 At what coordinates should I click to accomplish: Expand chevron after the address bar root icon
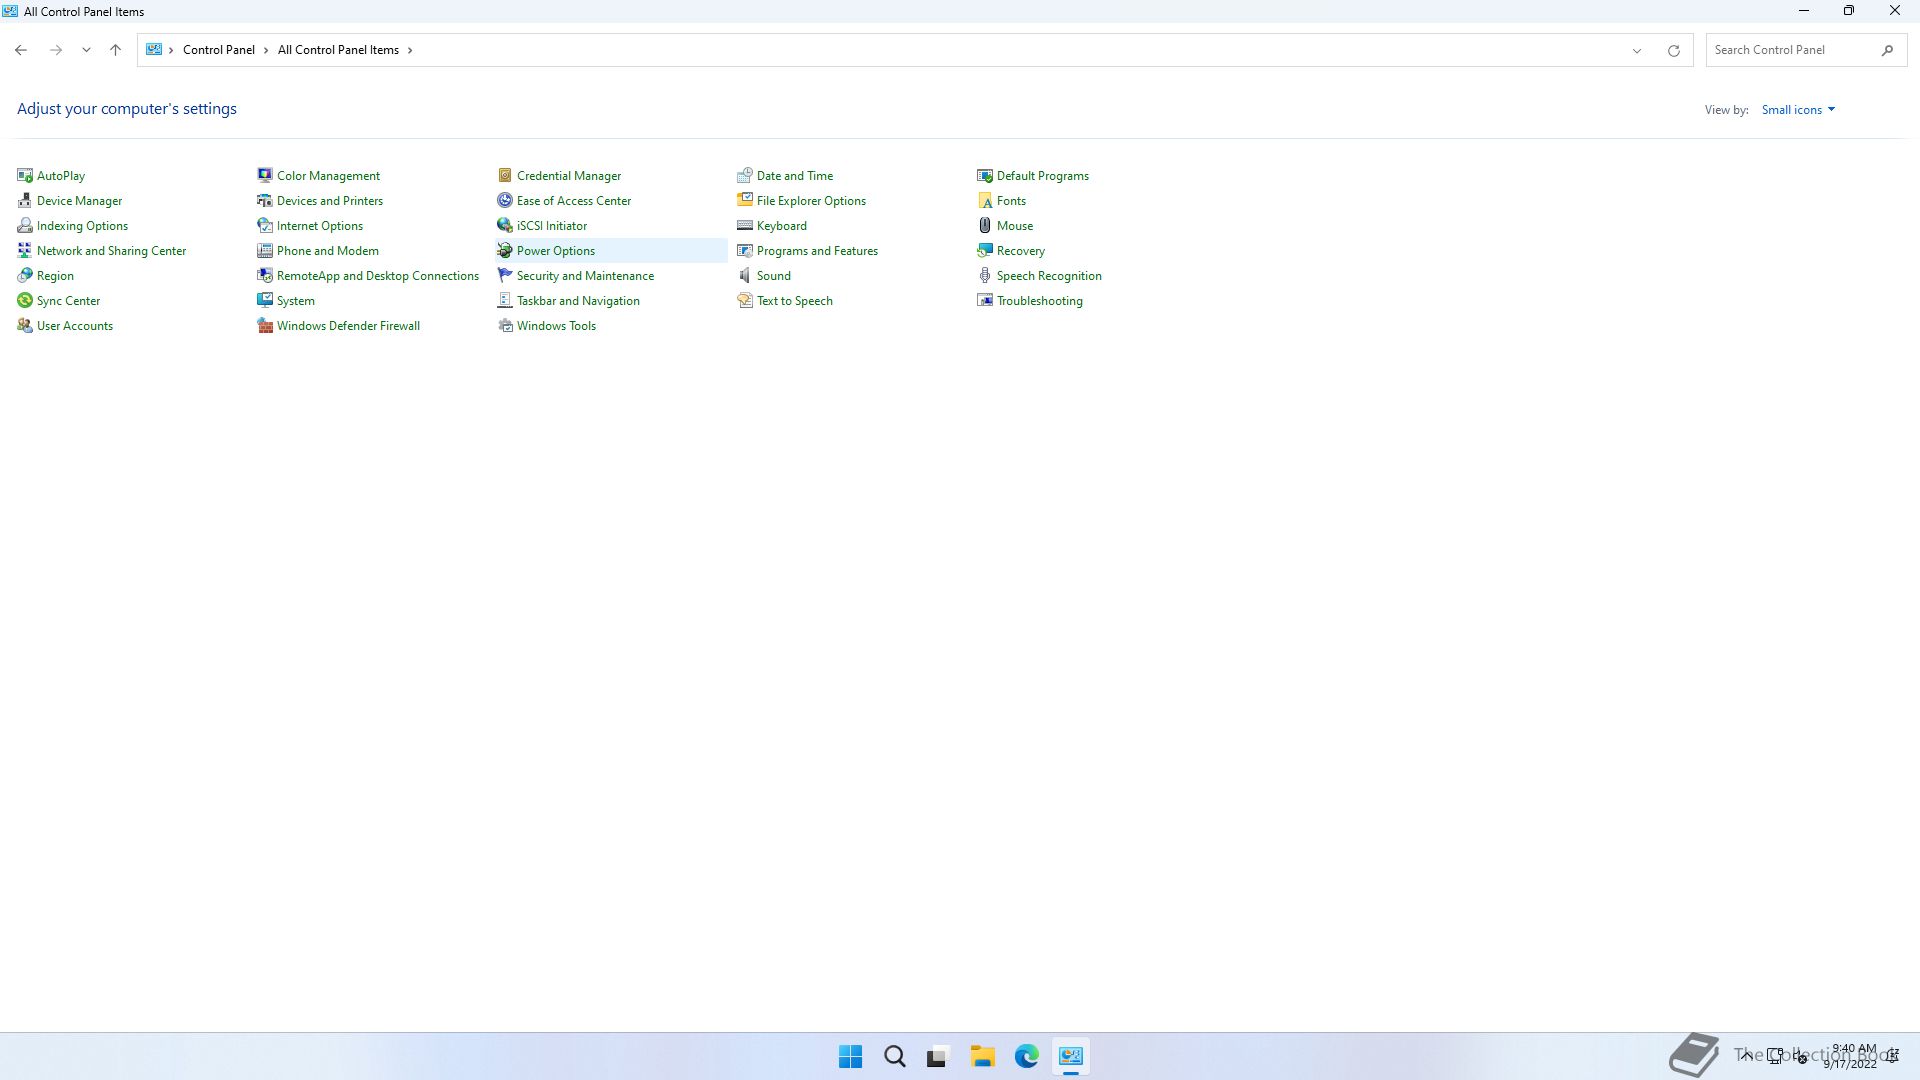pyautogui.click(x=171, y=50)
